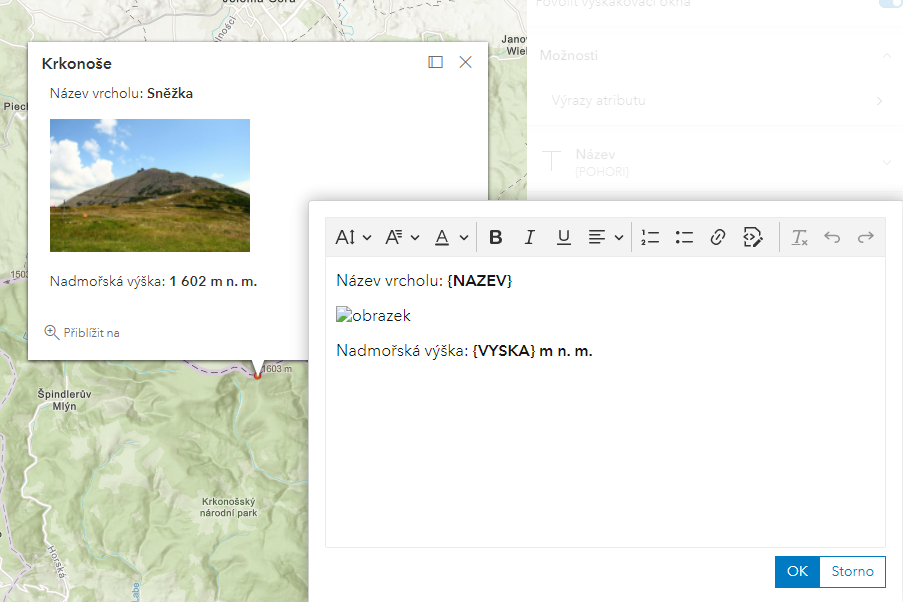Screen dimensions: 903x602
Task: Open the alignment dropdown arrow
Action: tap(619, 237)
